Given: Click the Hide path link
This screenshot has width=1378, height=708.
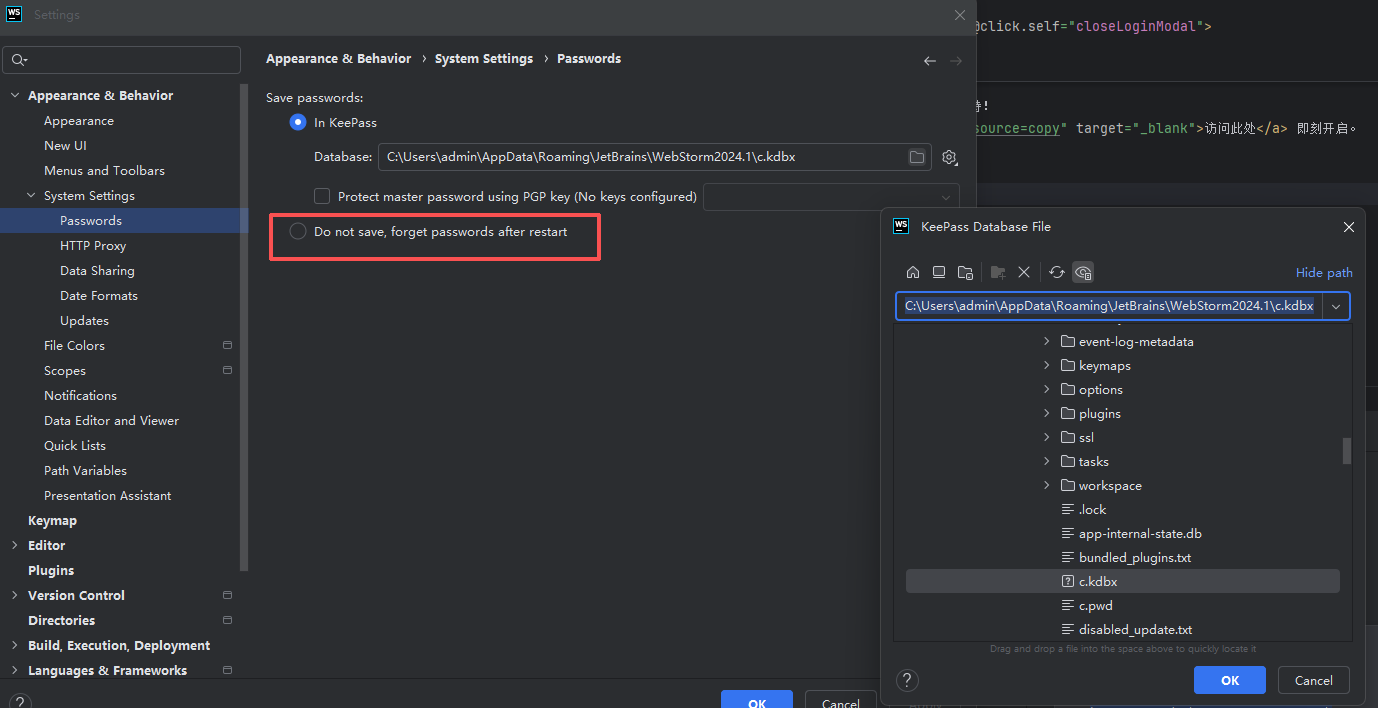Looking at the screenshot, I should [x=1324, y=272].
